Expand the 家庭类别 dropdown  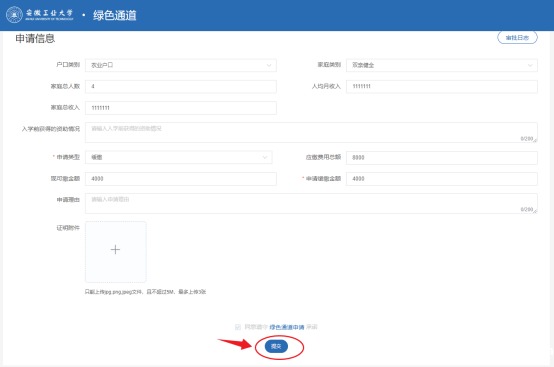[442, 65]
